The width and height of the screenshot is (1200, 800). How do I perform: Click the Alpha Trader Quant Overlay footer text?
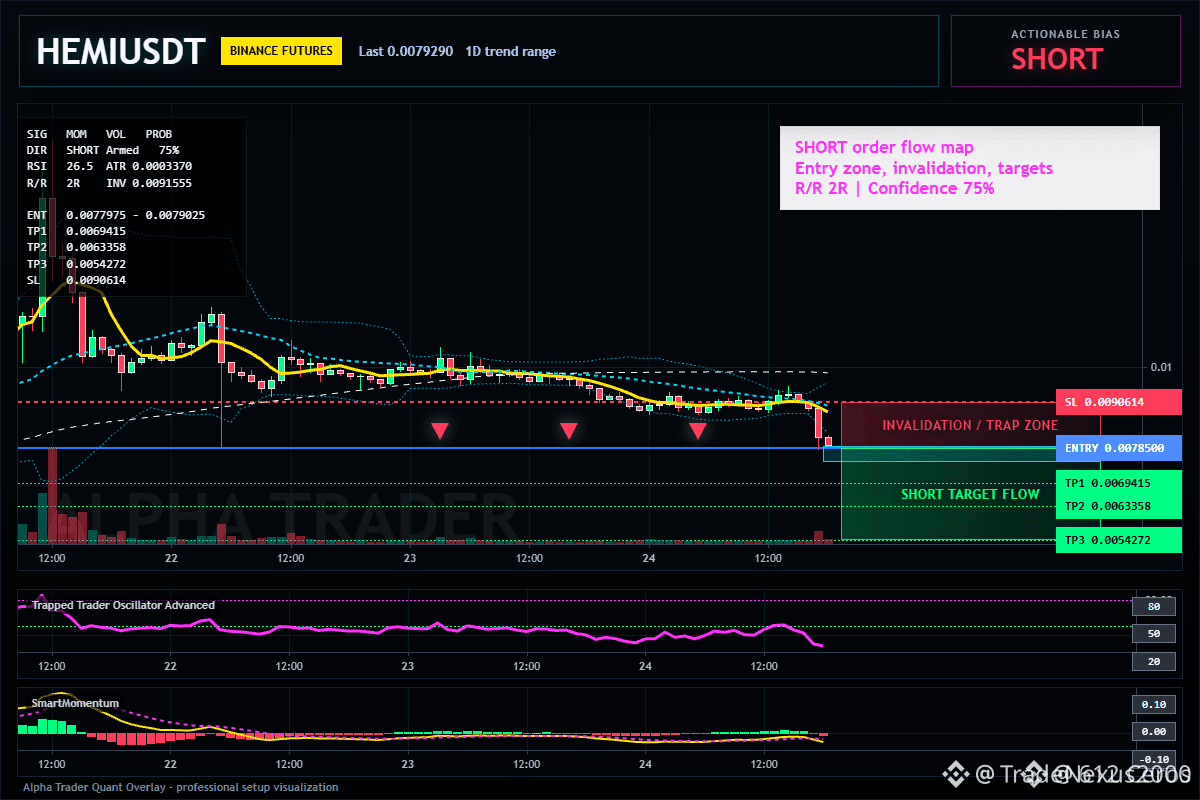coord(181,787)
